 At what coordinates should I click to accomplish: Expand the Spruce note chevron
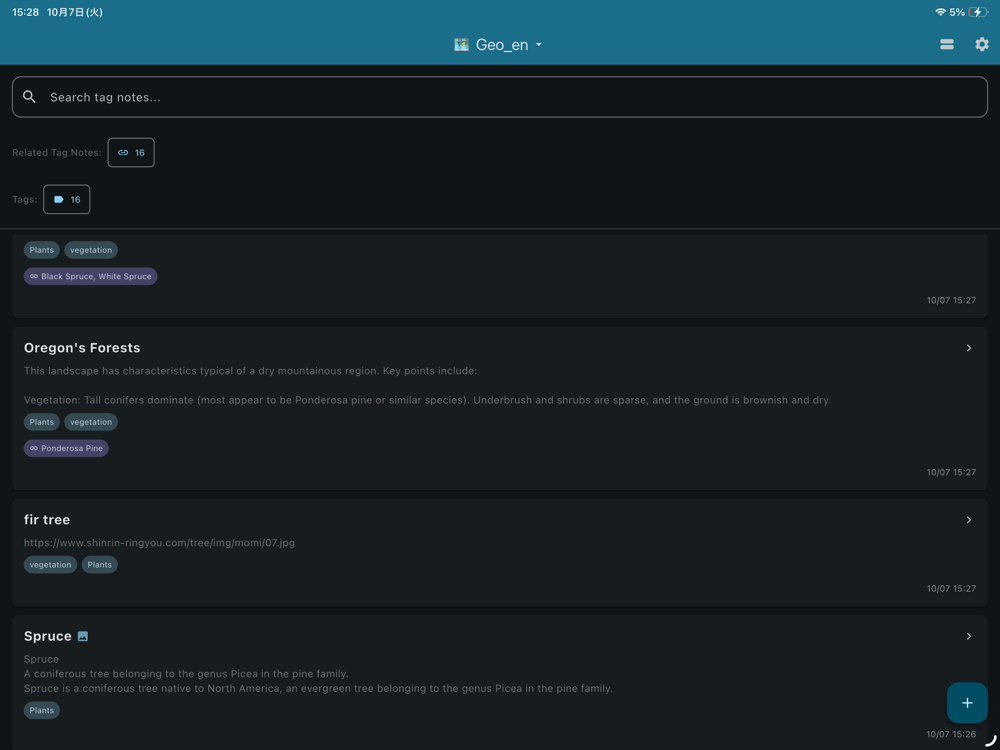coord(969,636)
